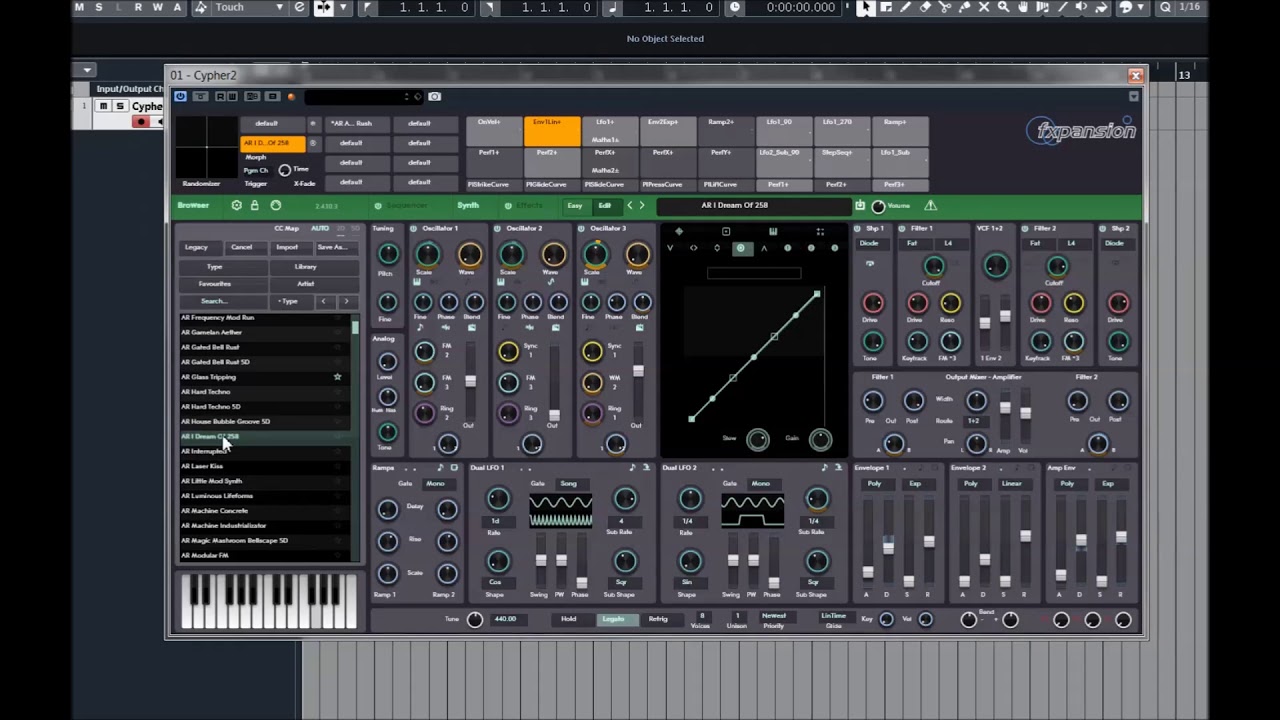Toggle the lock icon beside Browser
The width and height of the screenshot is (1280, 720).
(255, 205)
